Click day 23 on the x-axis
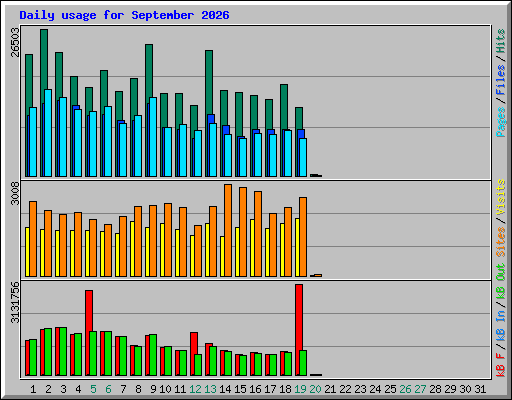This screenshot has height=400, width=512. click(x=360, y=389)
